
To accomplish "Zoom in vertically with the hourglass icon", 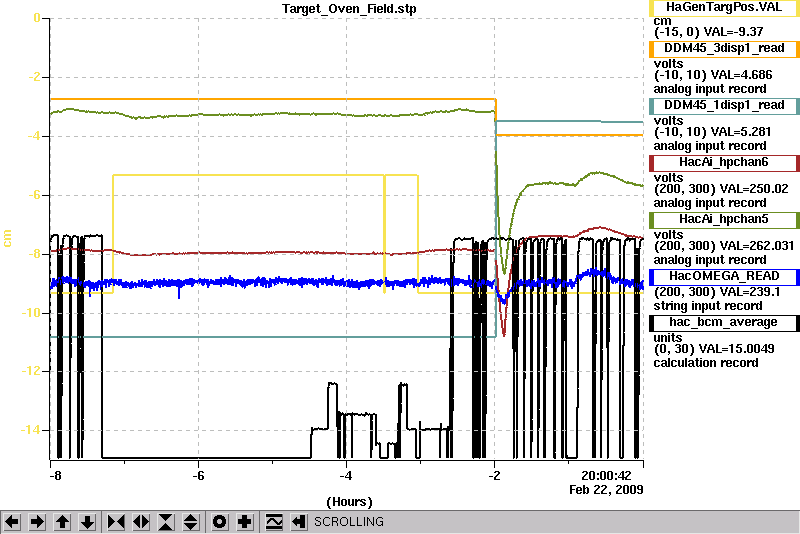I will pyautogui.click(x=166, y=522).
